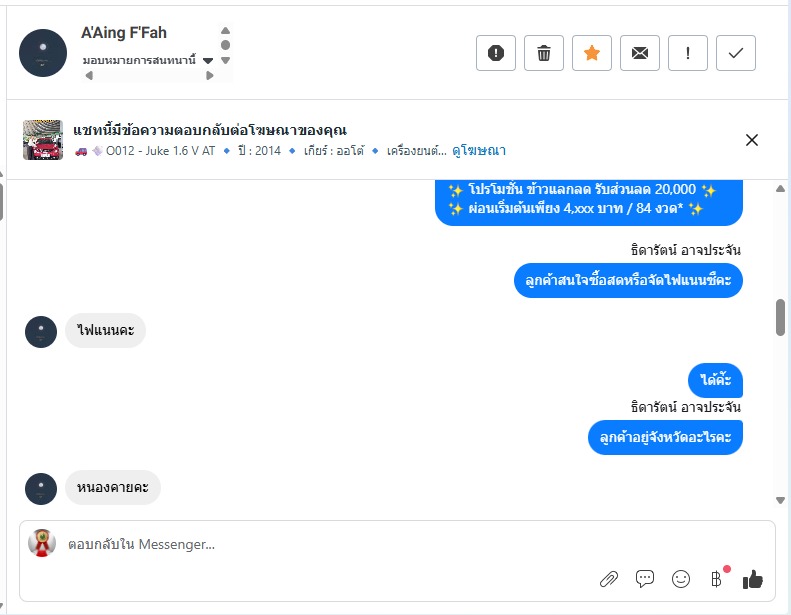Click the spam report circle-exclamation icon
The image size is (791, 615).
click(x=496, y=53)
